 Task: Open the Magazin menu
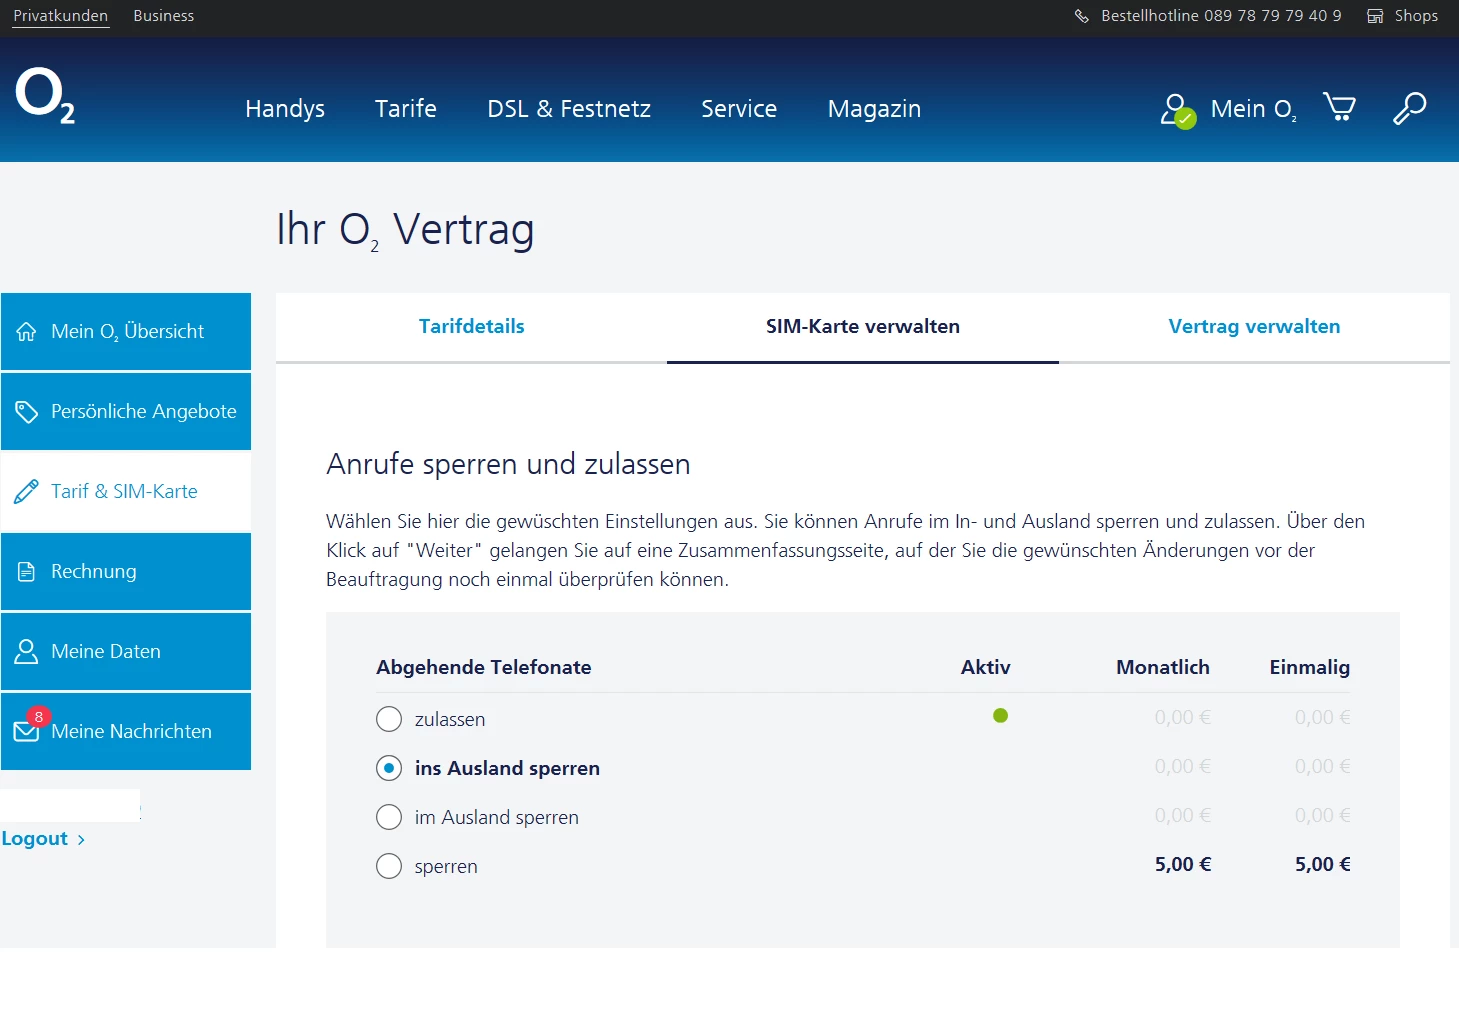[874, 109]
